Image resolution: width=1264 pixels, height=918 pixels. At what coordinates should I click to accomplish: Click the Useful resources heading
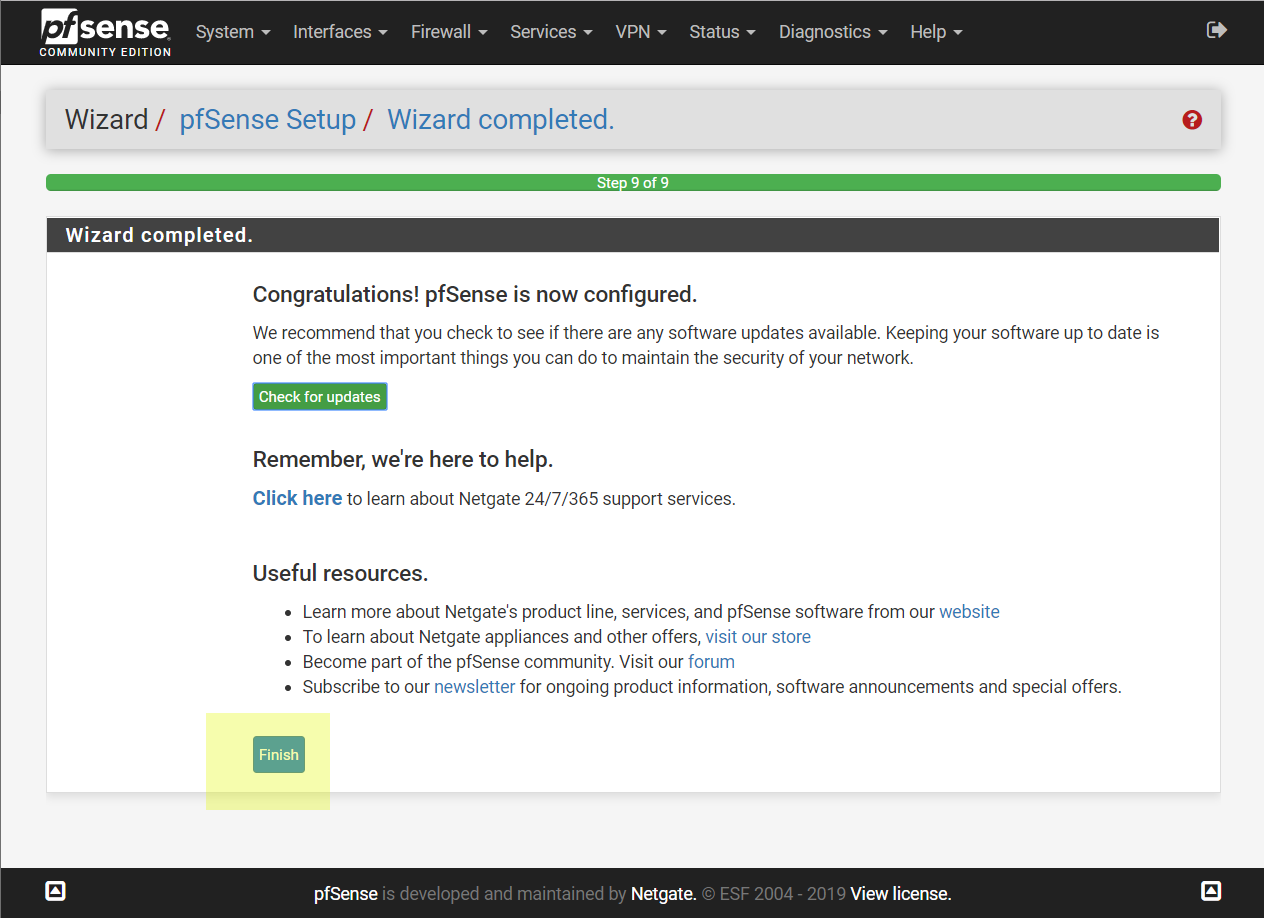[x=340, y=574]
